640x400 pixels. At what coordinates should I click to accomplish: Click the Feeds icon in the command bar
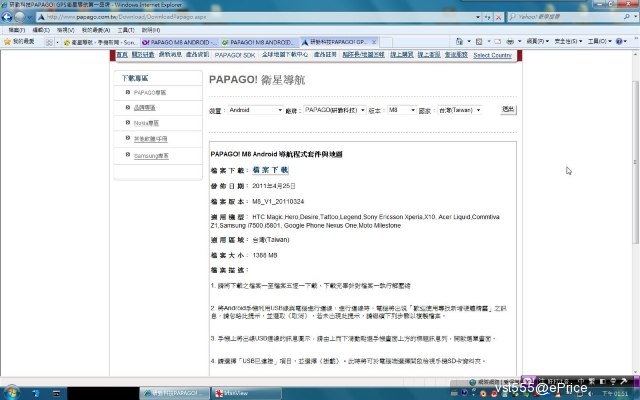pos(479,41)
